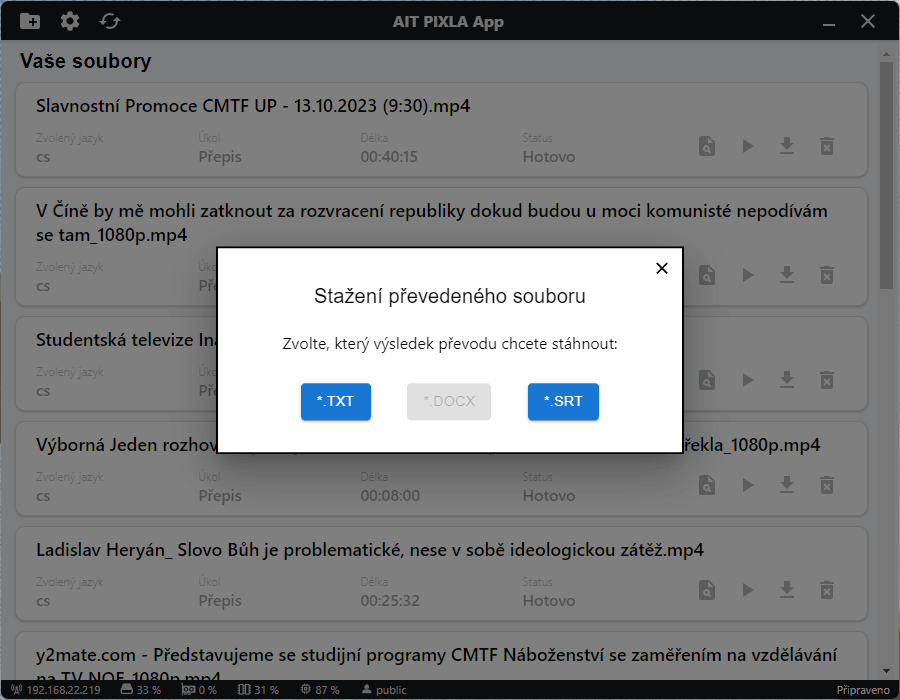Download the subtitles as *.SRT
Viewport: 900px width, 700px height.
(563, 401)
